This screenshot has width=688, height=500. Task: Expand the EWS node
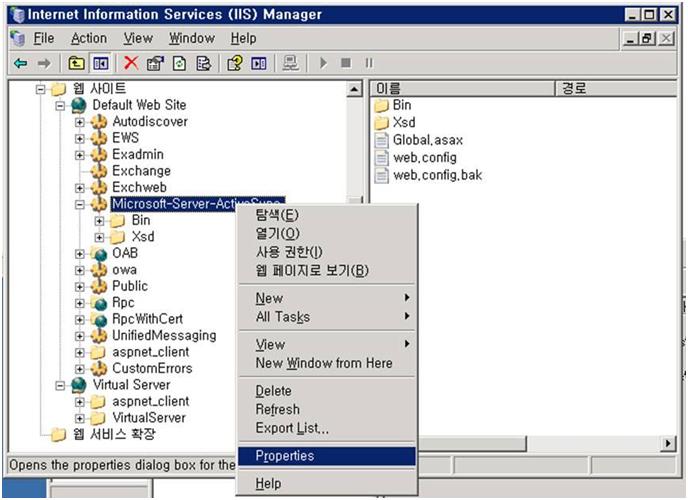79,139
